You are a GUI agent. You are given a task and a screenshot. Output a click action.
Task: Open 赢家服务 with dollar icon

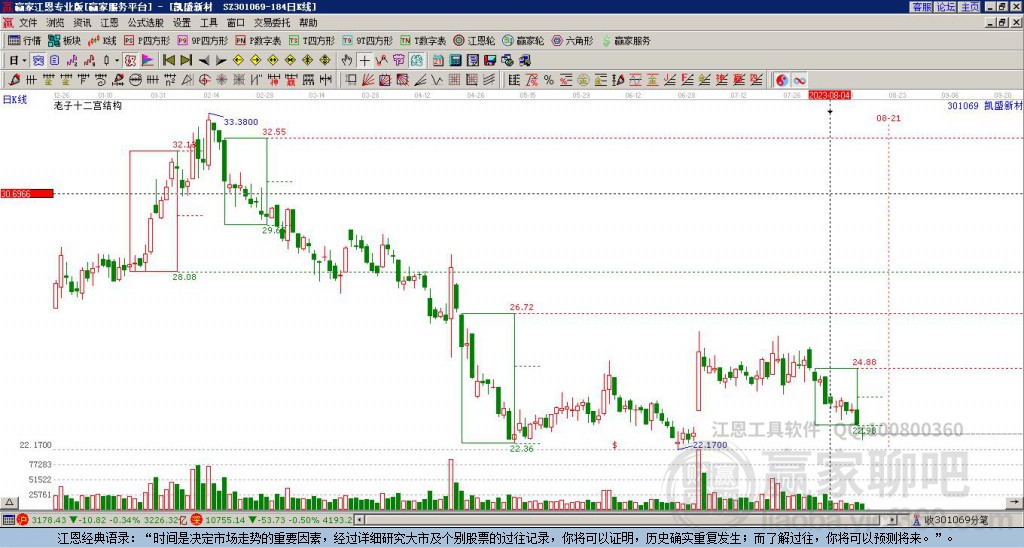tap(626, 40)
